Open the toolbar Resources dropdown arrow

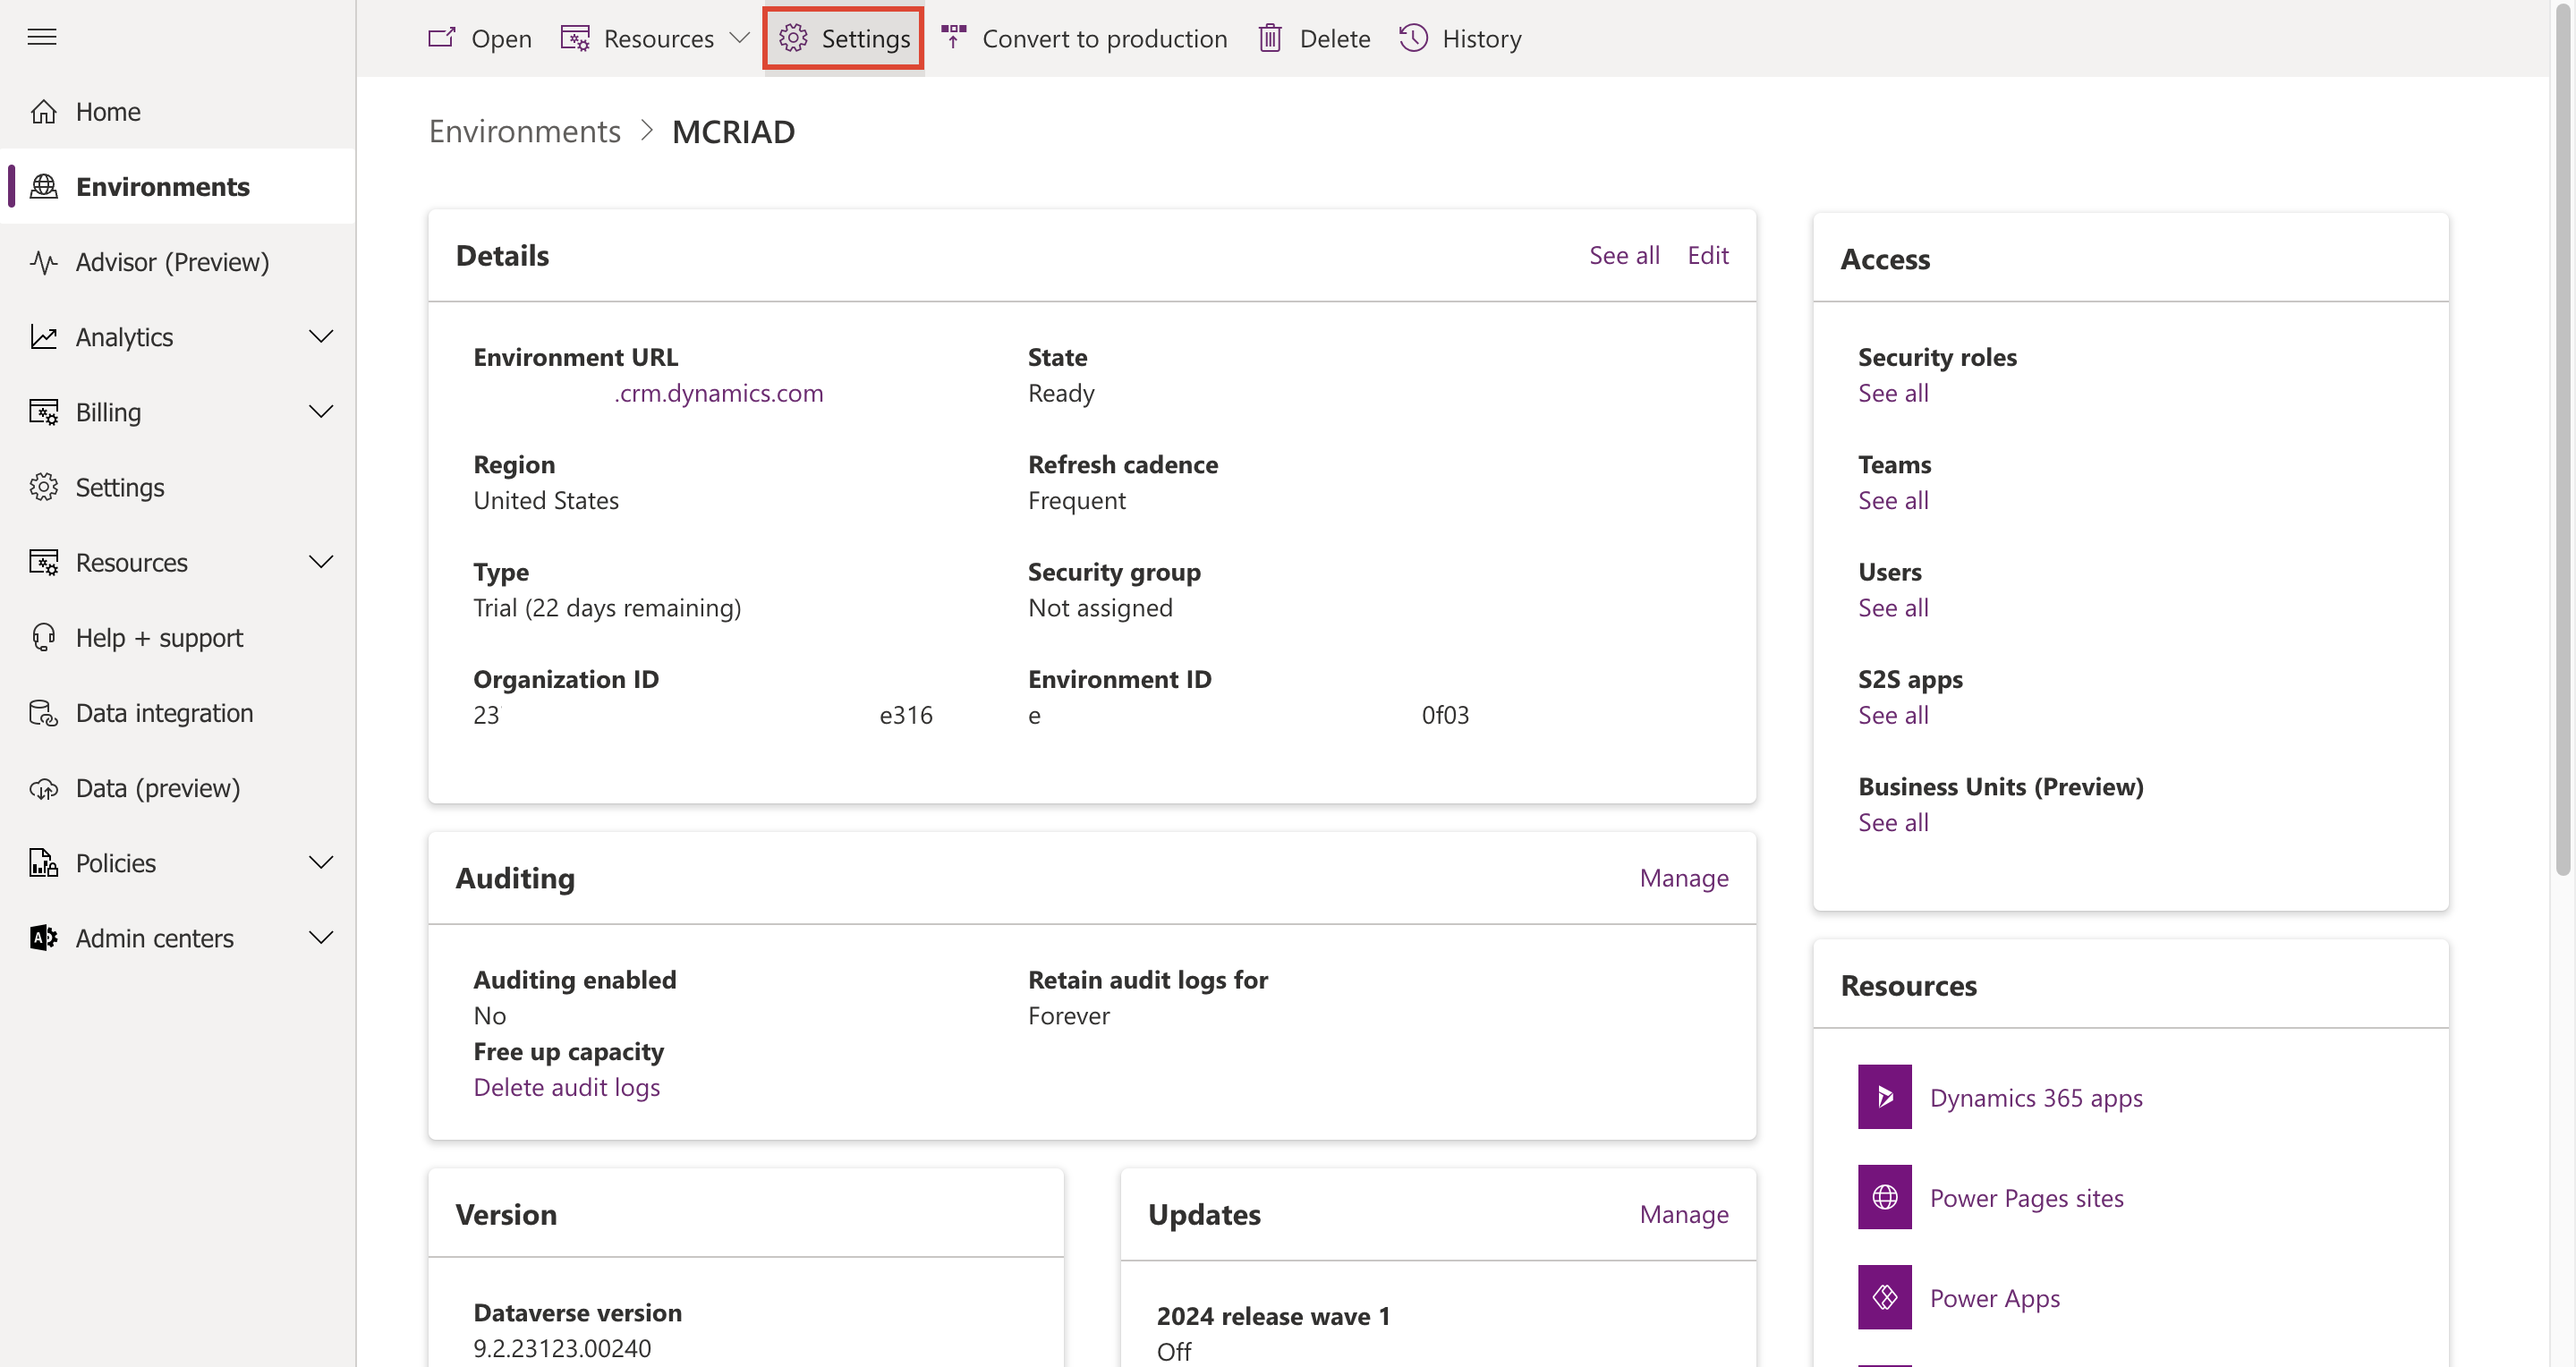pos(739,38)
